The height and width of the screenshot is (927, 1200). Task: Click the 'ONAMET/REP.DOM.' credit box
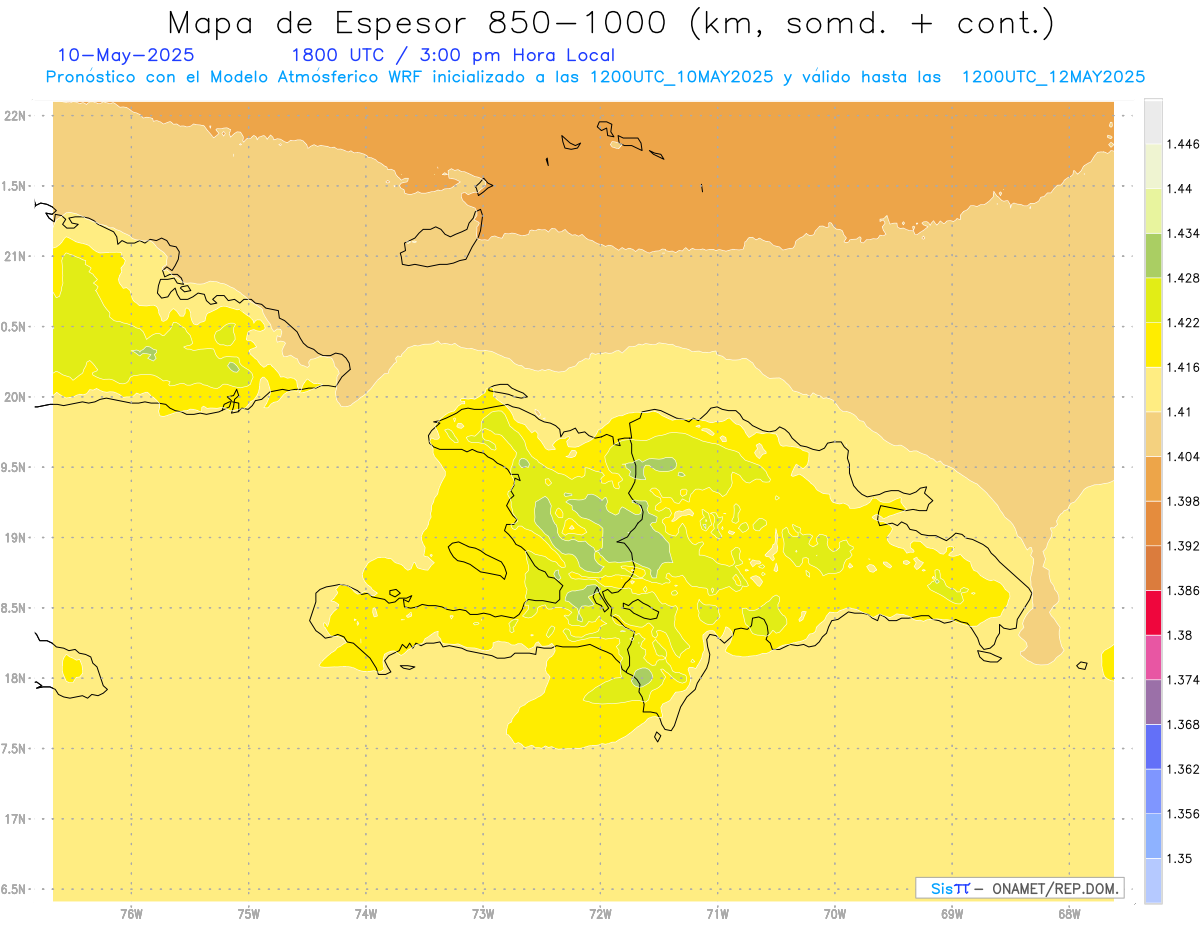pos(1020,888)
